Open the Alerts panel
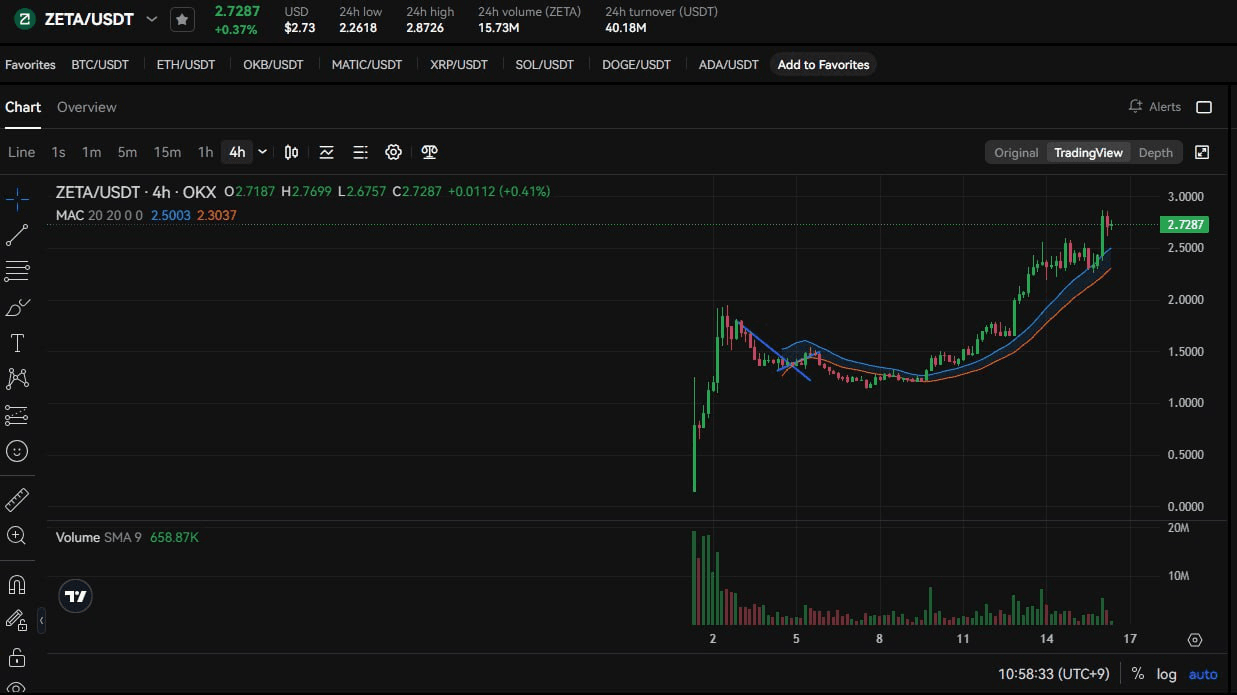 pos(1154,107)
